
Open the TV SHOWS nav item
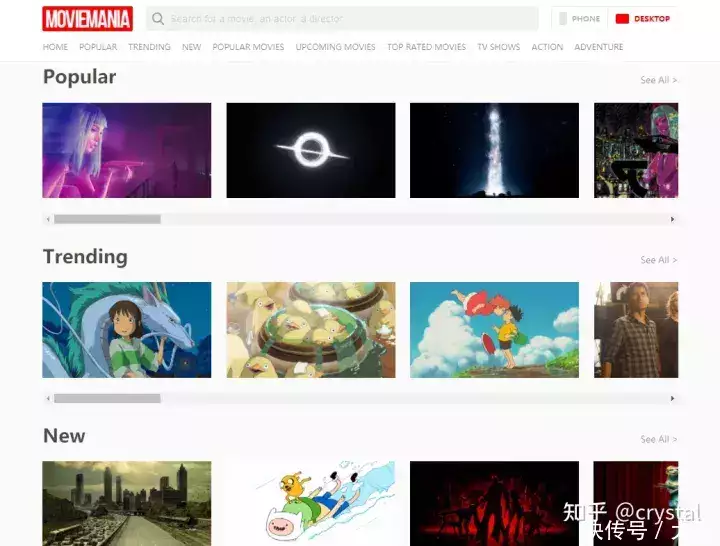tap(498, 47)
